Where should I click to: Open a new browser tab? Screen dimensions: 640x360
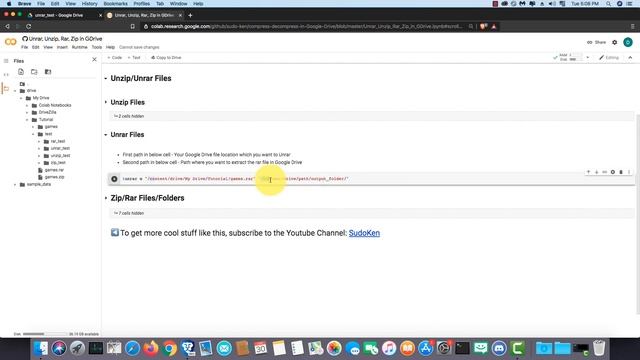pos(190,15)
